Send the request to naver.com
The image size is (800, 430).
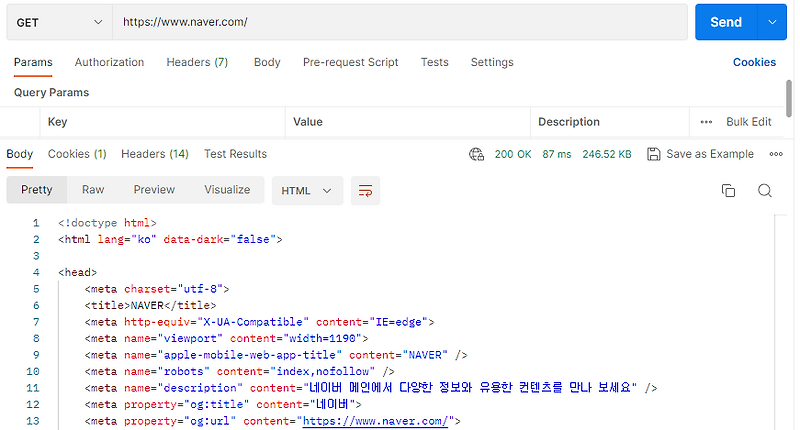tap(726, 22)
